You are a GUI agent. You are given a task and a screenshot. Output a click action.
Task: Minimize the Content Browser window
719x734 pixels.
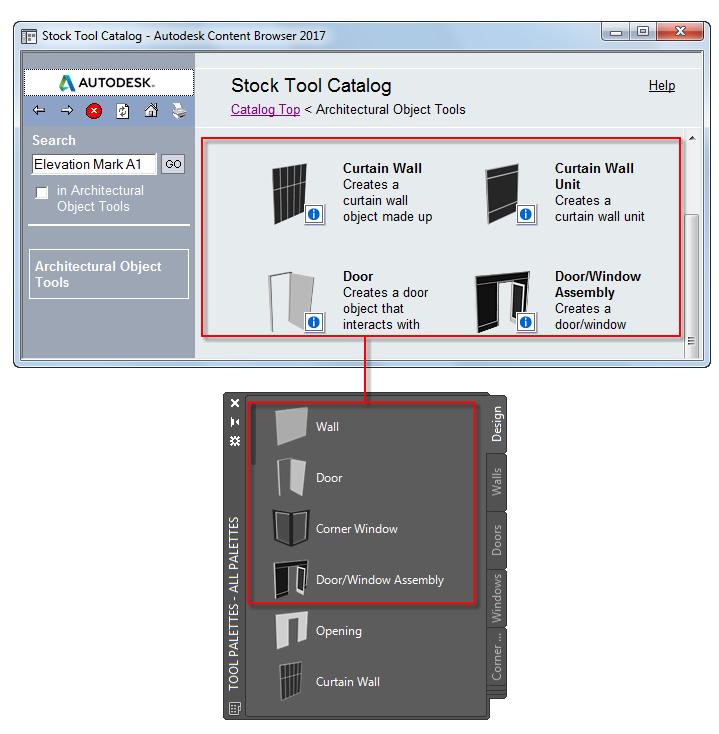tap(616, 32)
